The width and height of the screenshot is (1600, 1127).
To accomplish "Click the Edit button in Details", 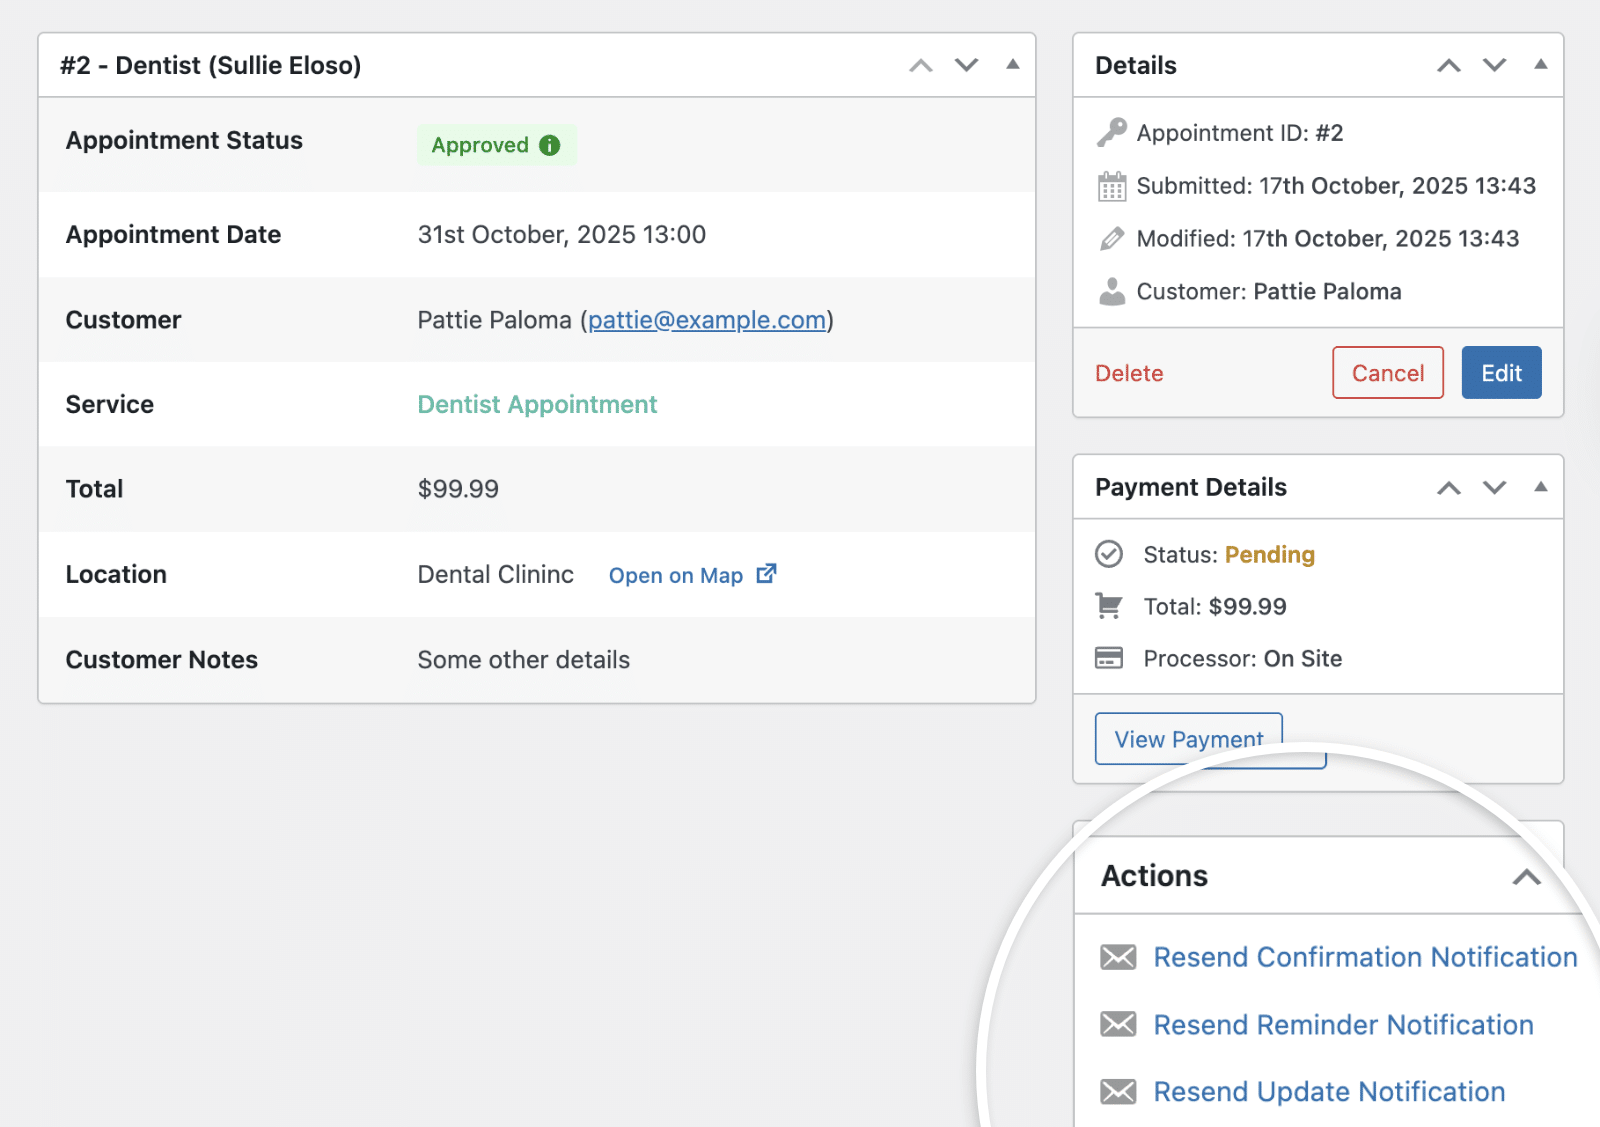I will [x=1501, y=372].
